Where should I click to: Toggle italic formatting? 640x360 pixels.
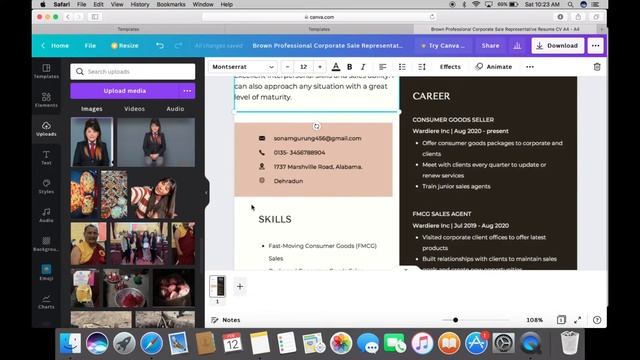click(363, 67)
